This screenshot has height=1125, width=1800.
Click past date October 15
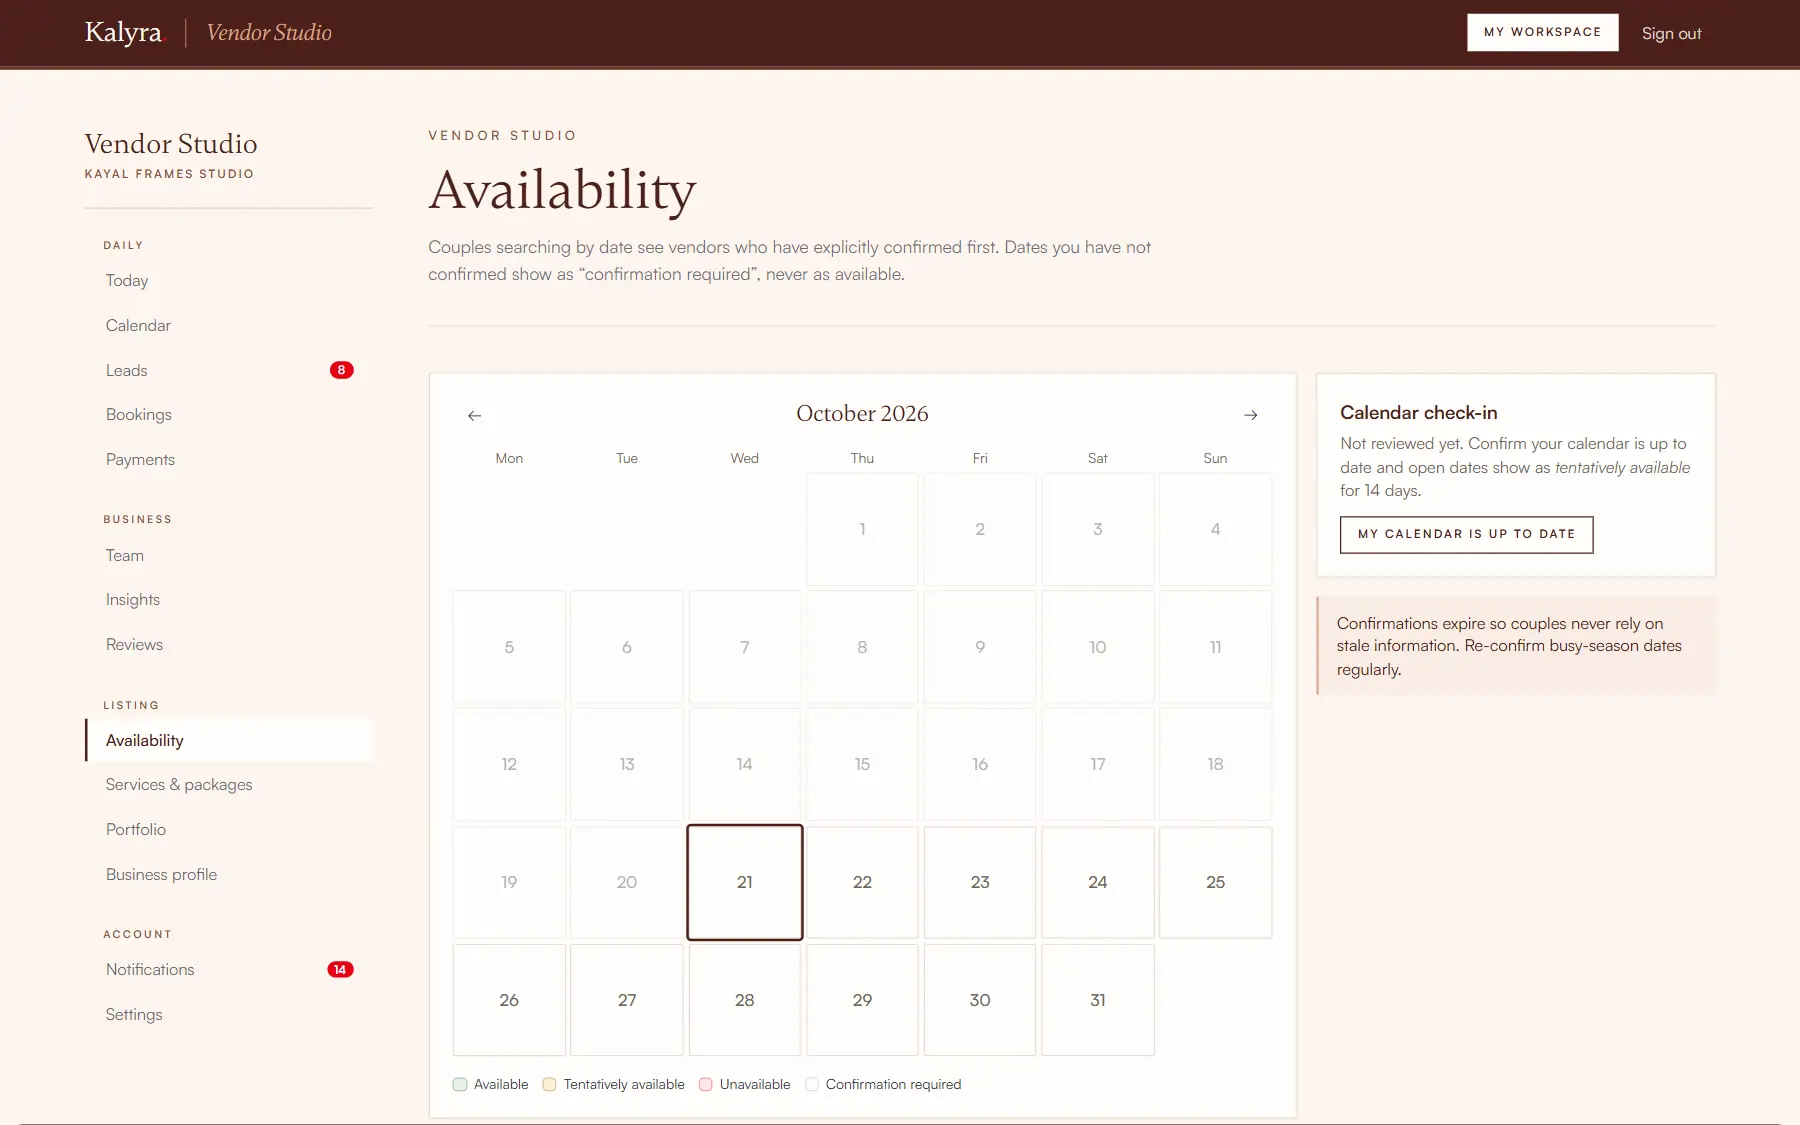pos(862,764)
